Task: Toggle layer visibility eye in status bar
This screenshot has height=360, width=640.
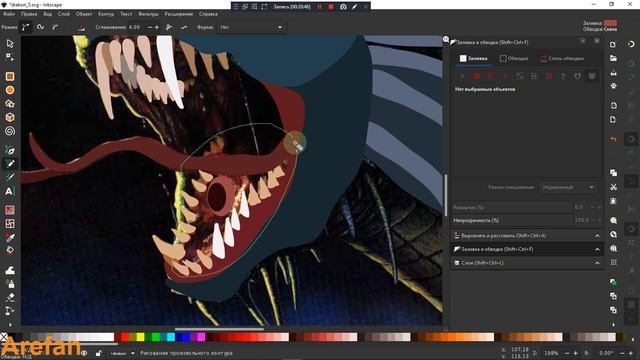Action: tap(84, 353)
